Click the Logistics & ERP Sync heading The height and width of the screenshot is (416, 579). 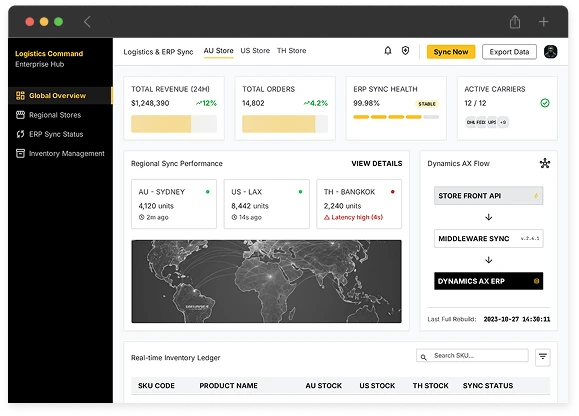(158, 52)
